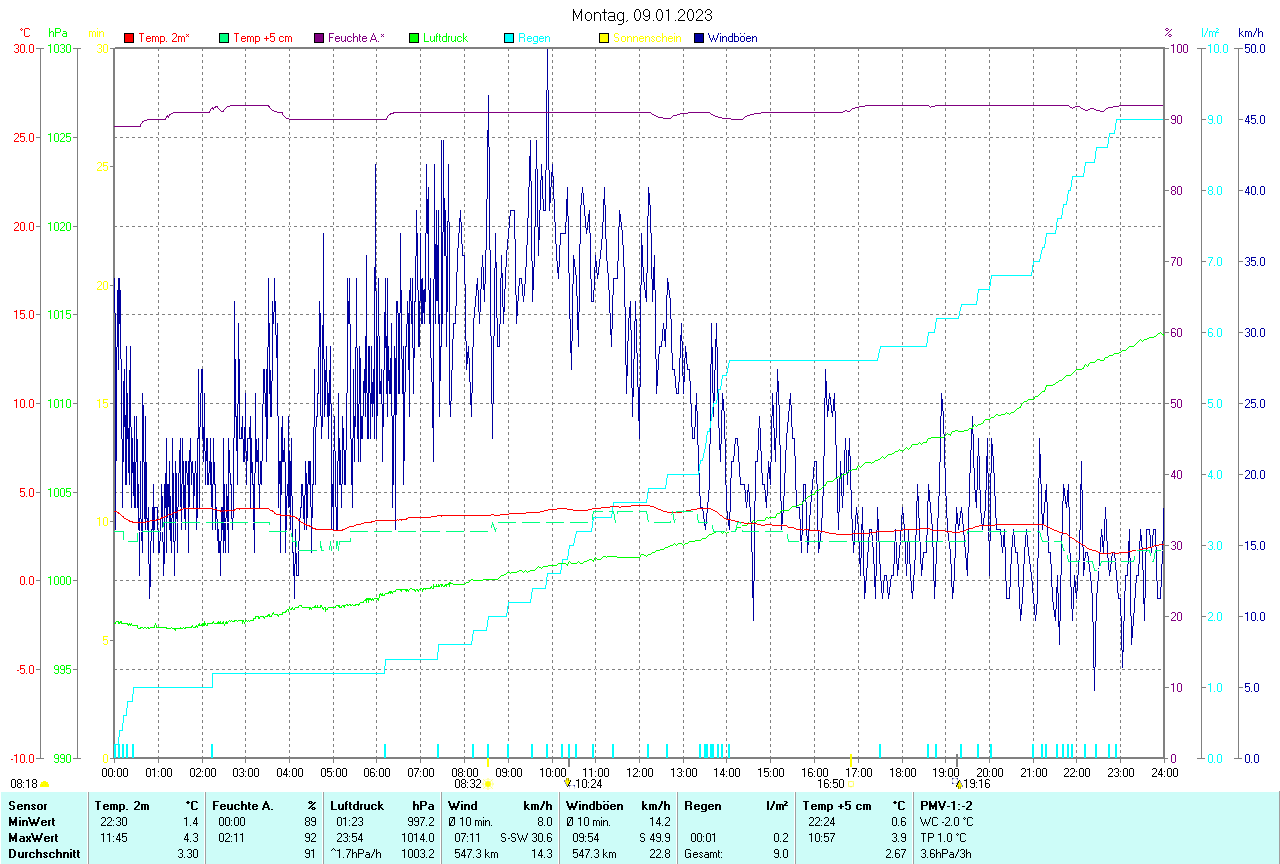Screen dimensions: 1280x864
Task: Click the 1030 hPa axis tick label
Action: tap(58, 48)
